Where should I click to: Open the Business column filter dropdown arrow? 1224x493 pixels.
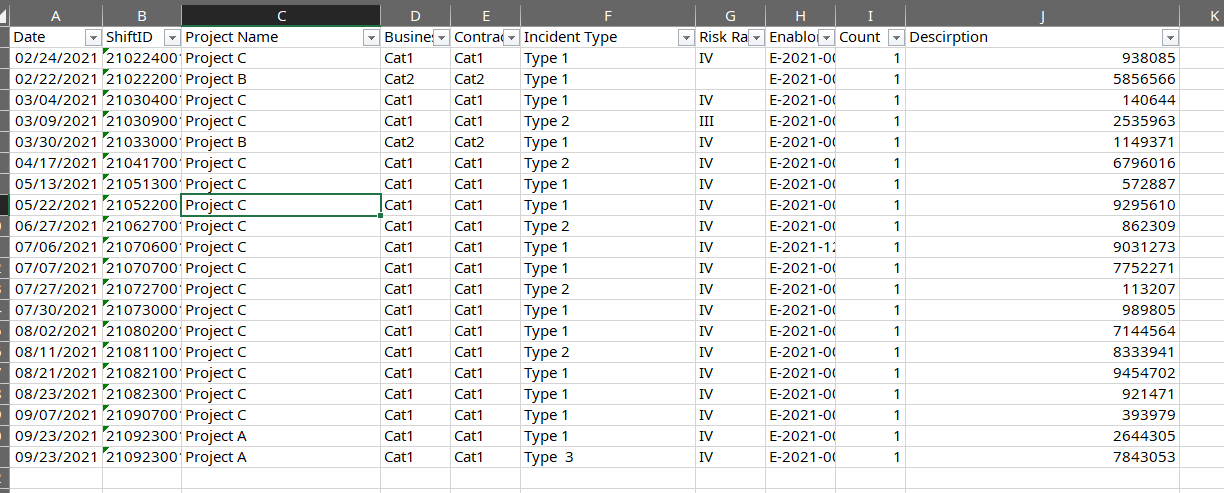[x=440, y=37]
